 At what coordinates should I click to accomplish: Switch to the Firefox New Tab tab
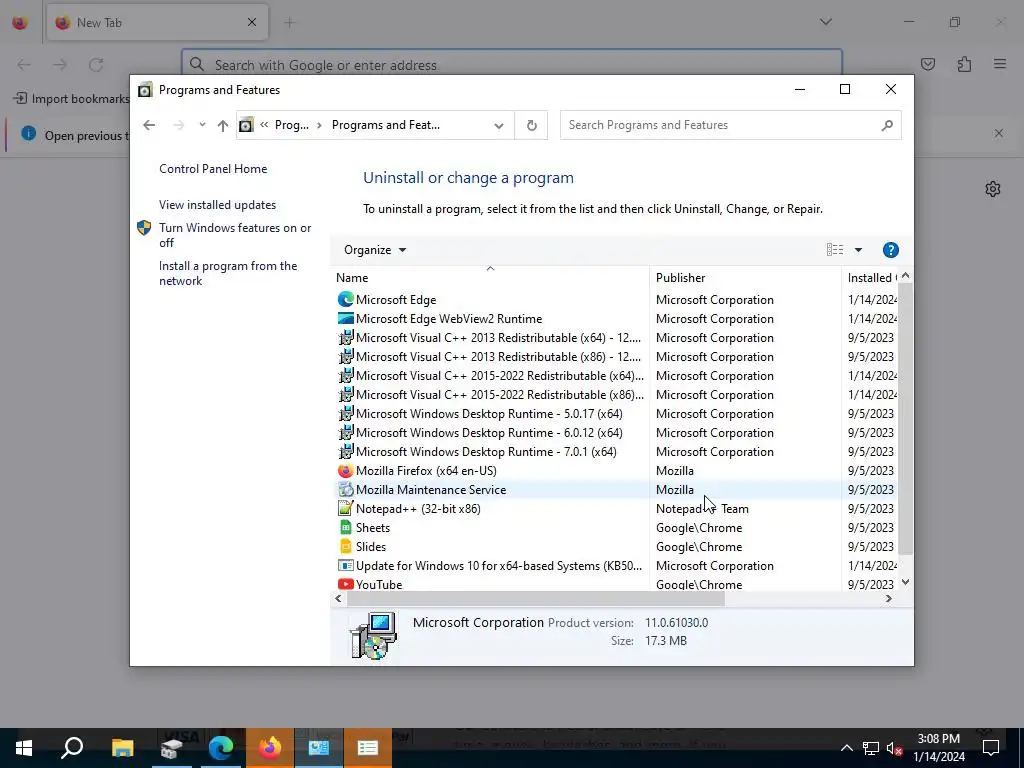tap(157, 22)
